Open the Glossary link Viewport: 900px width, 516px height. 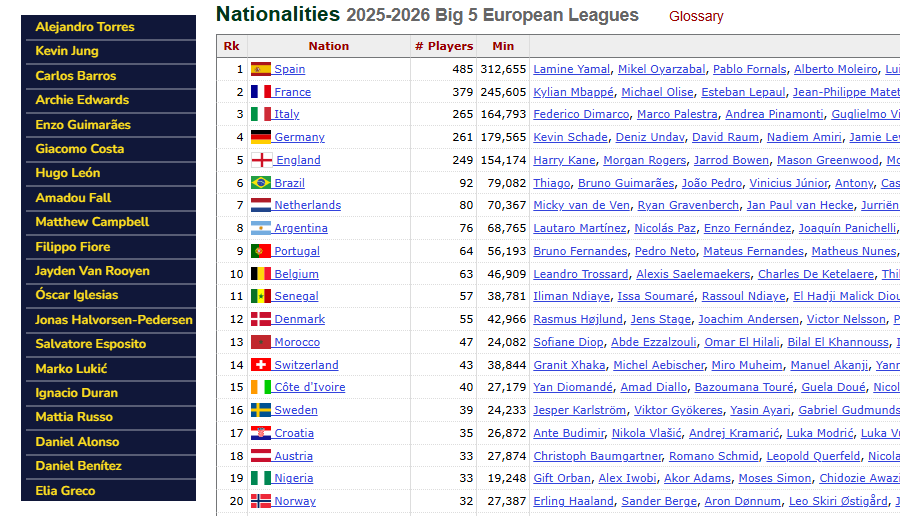coord(696,16)
